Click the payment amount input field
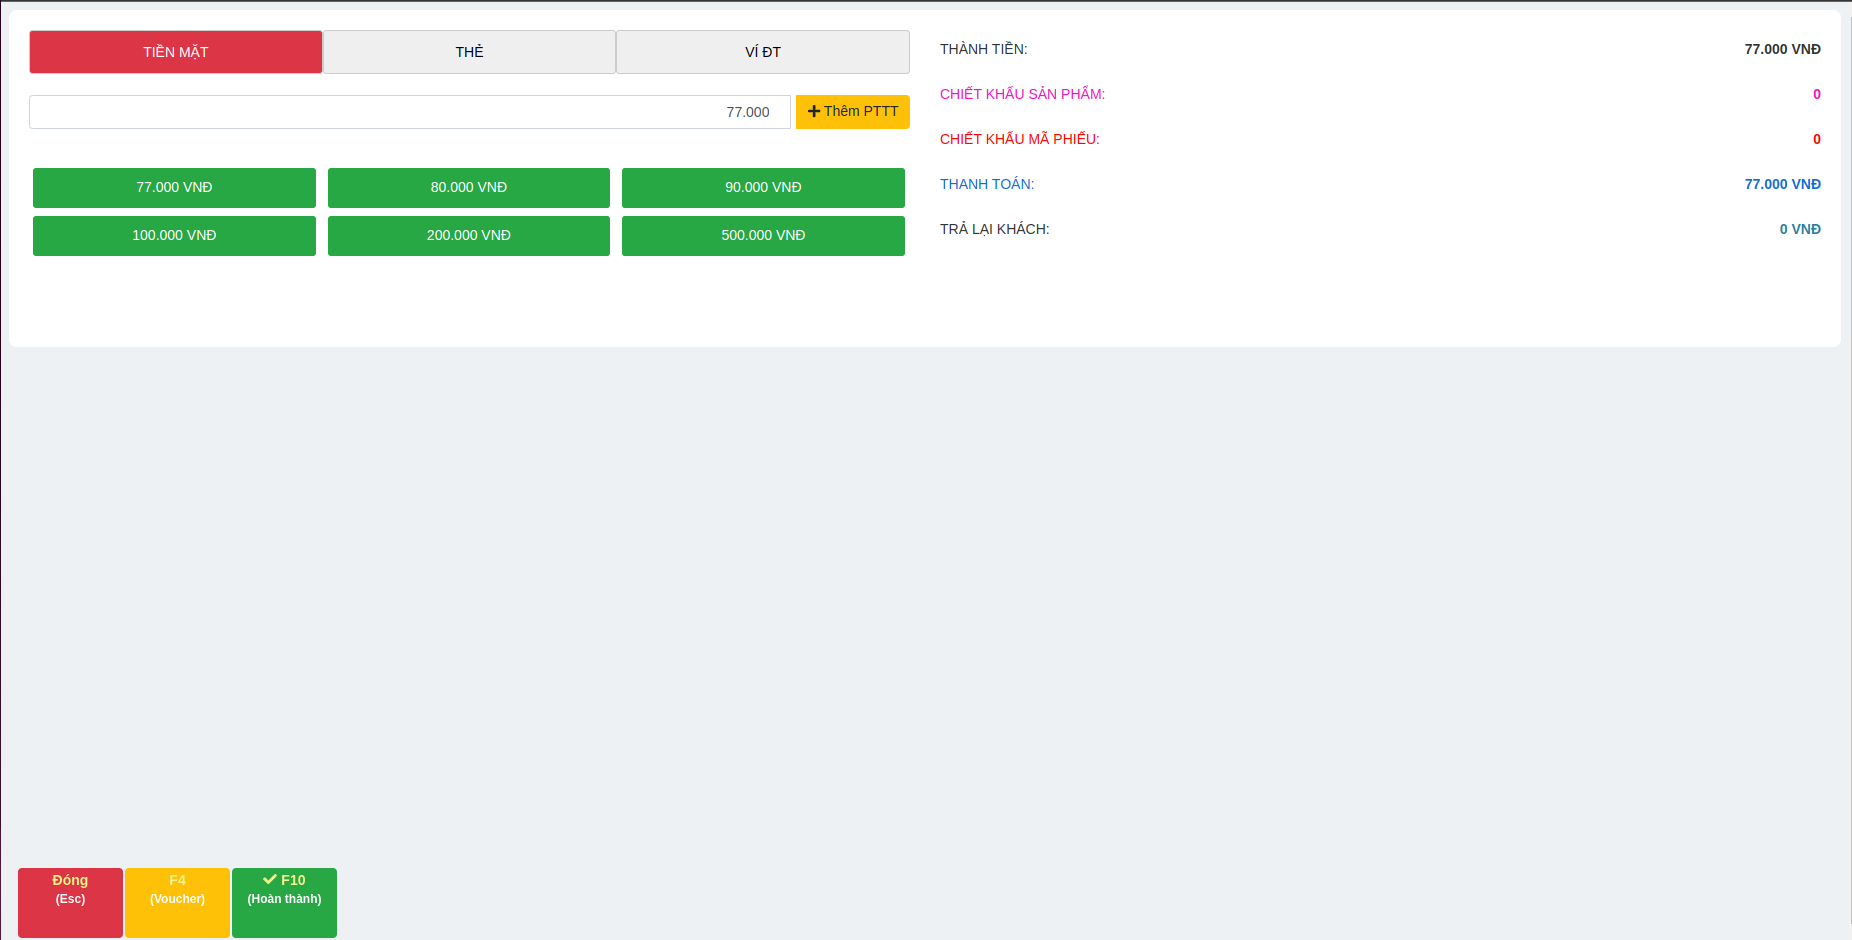This screenshot has width=1852, height=940. pyautogui.click(x=409, y=112)
